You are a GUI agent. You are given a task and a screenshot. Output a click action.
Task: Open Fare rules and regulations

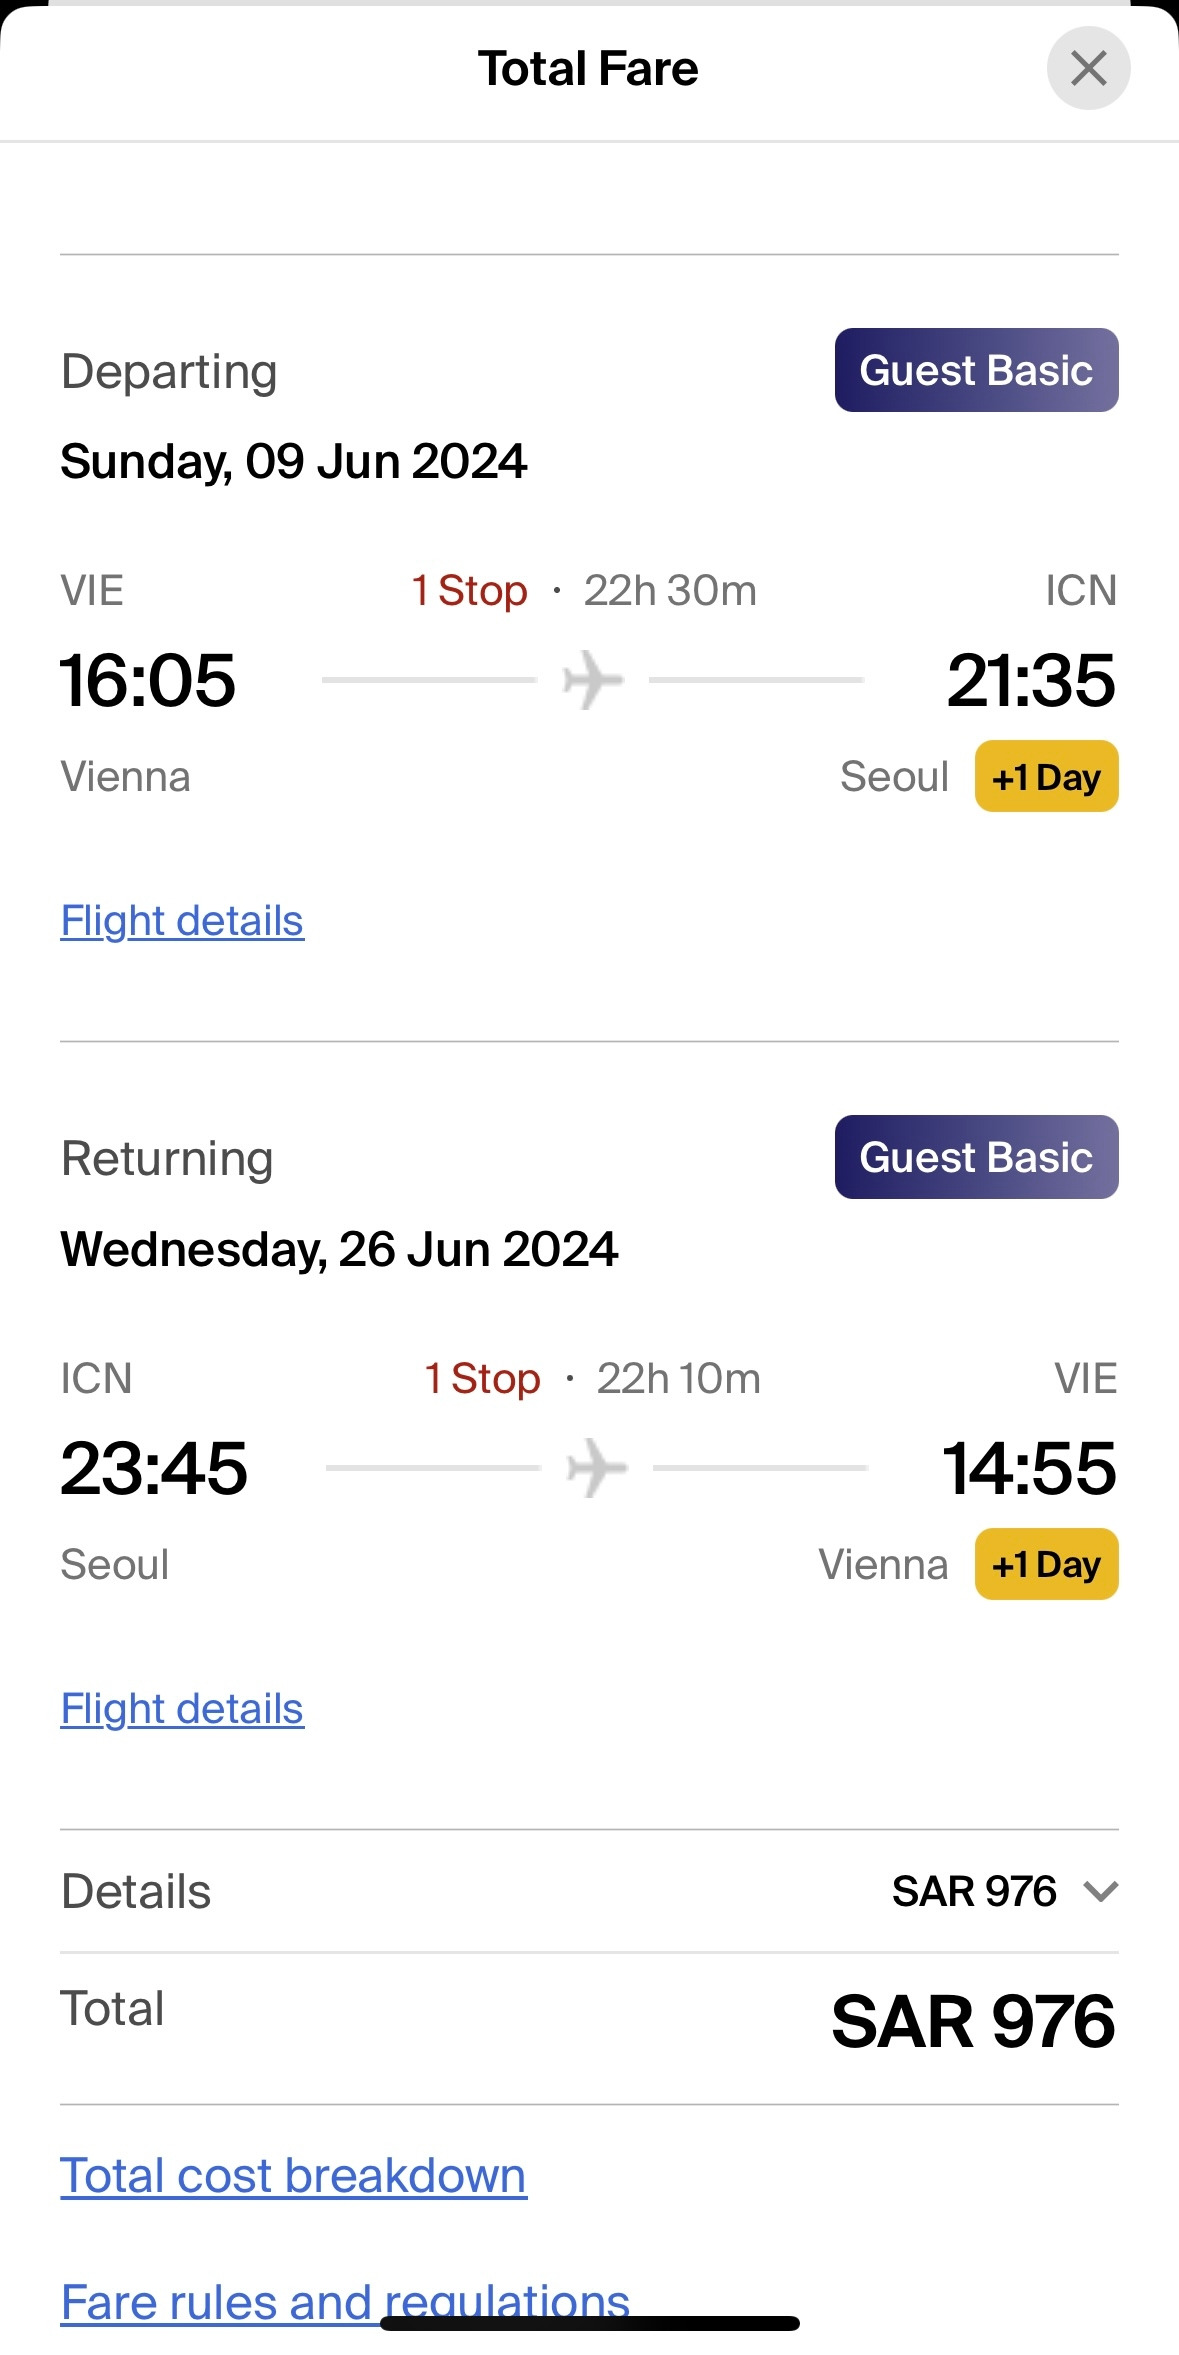pyautogui.click(x=345, y=2302)
